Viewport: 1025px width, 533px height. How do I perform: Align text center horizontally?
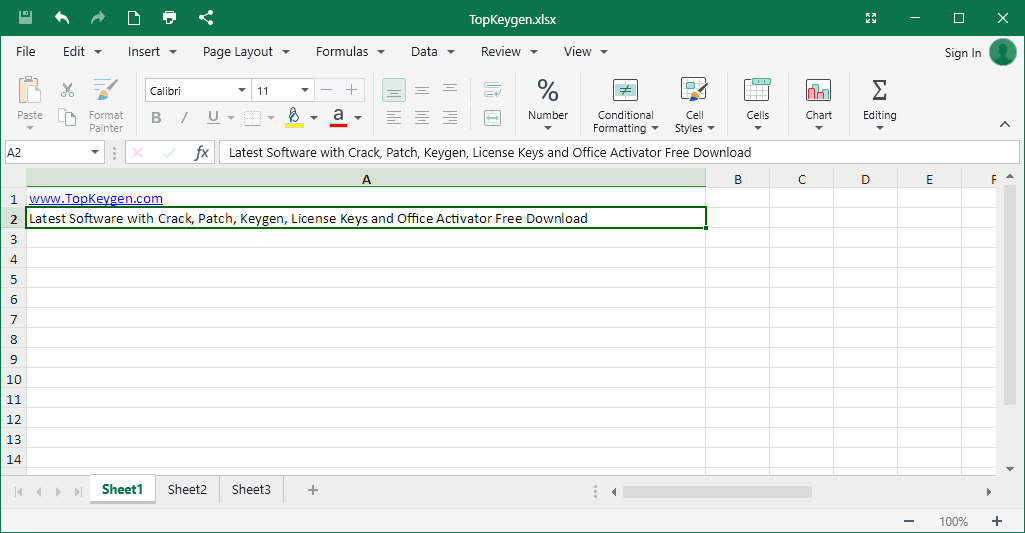pos(422,118)
